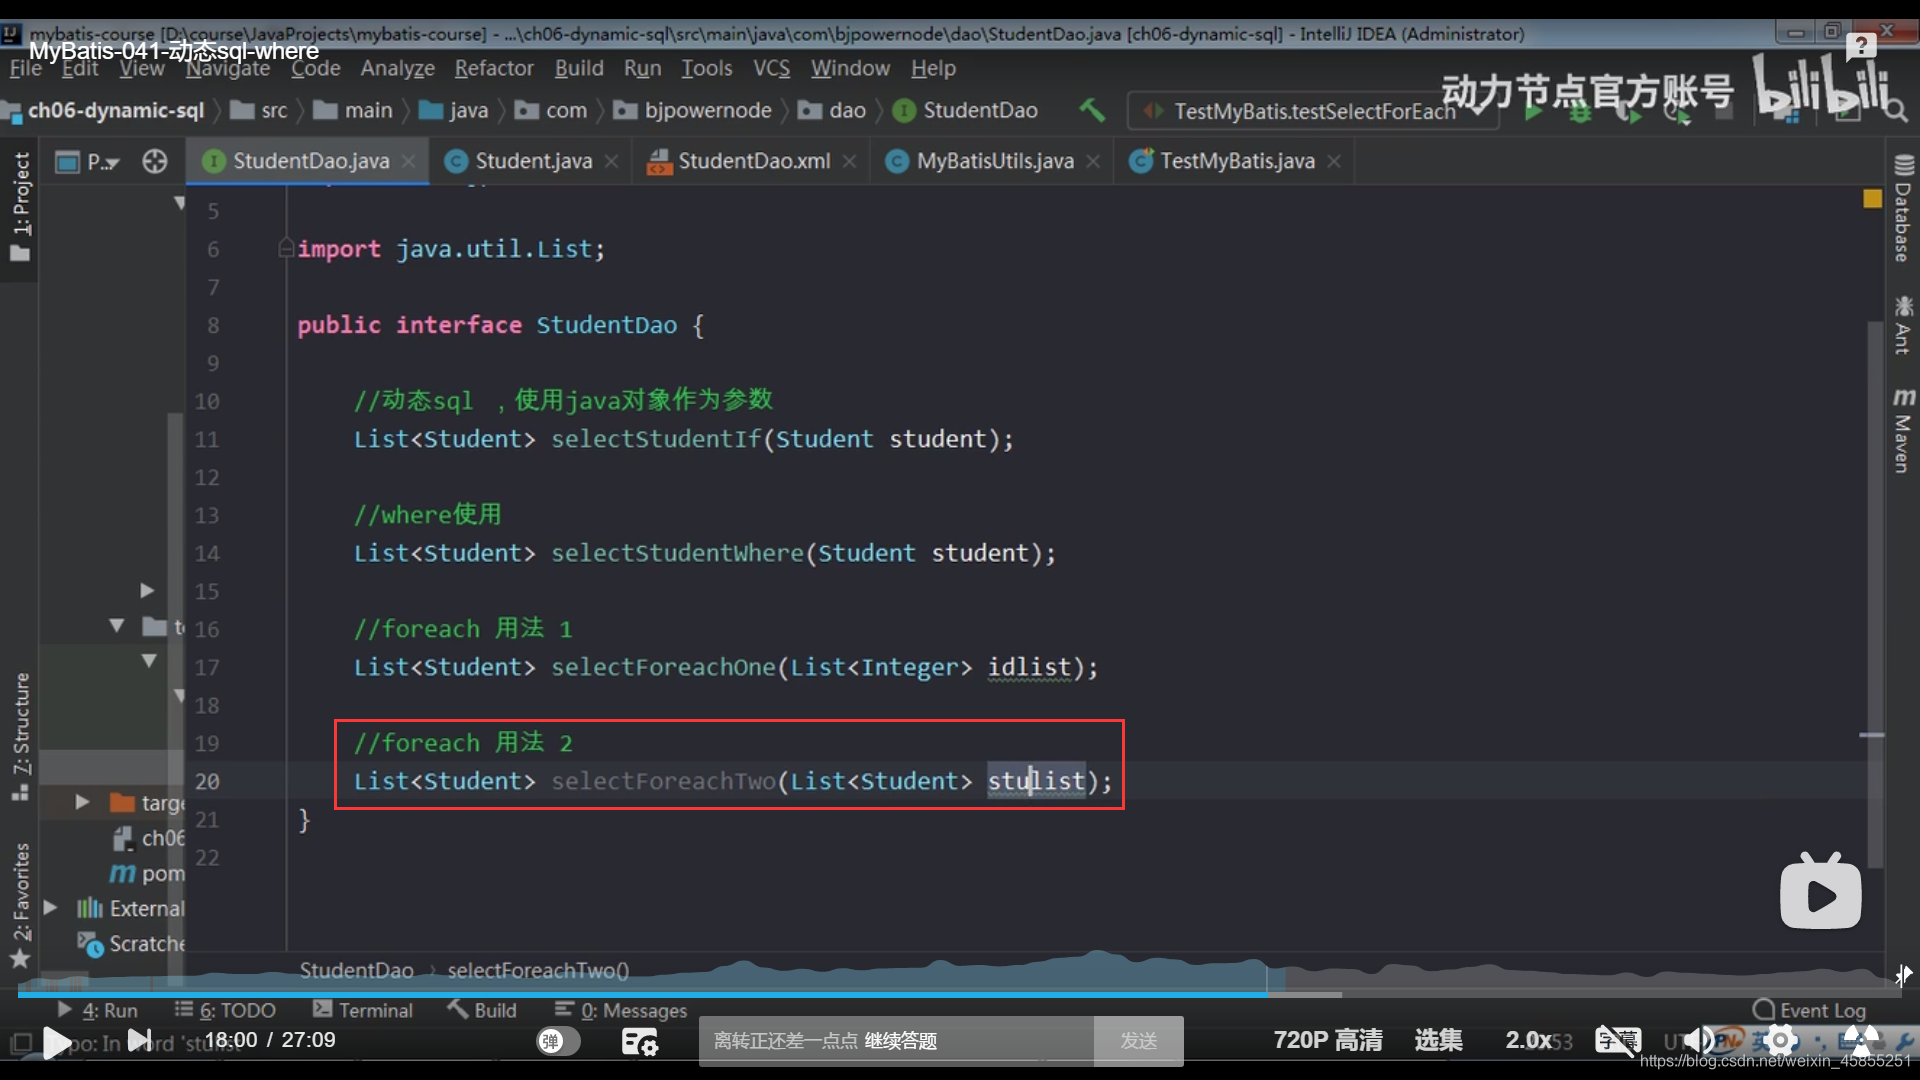
Task: Click the locate/scroll-from-source crosshair icon
Action: [x=155, y=161]
